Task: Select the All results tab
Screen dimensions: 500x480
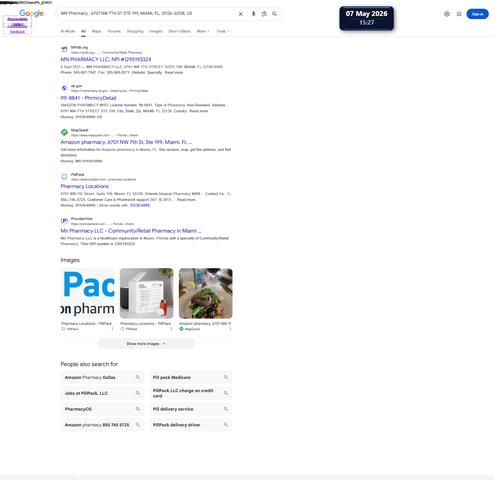Action: pyautogui.click(x=83, y=31)
